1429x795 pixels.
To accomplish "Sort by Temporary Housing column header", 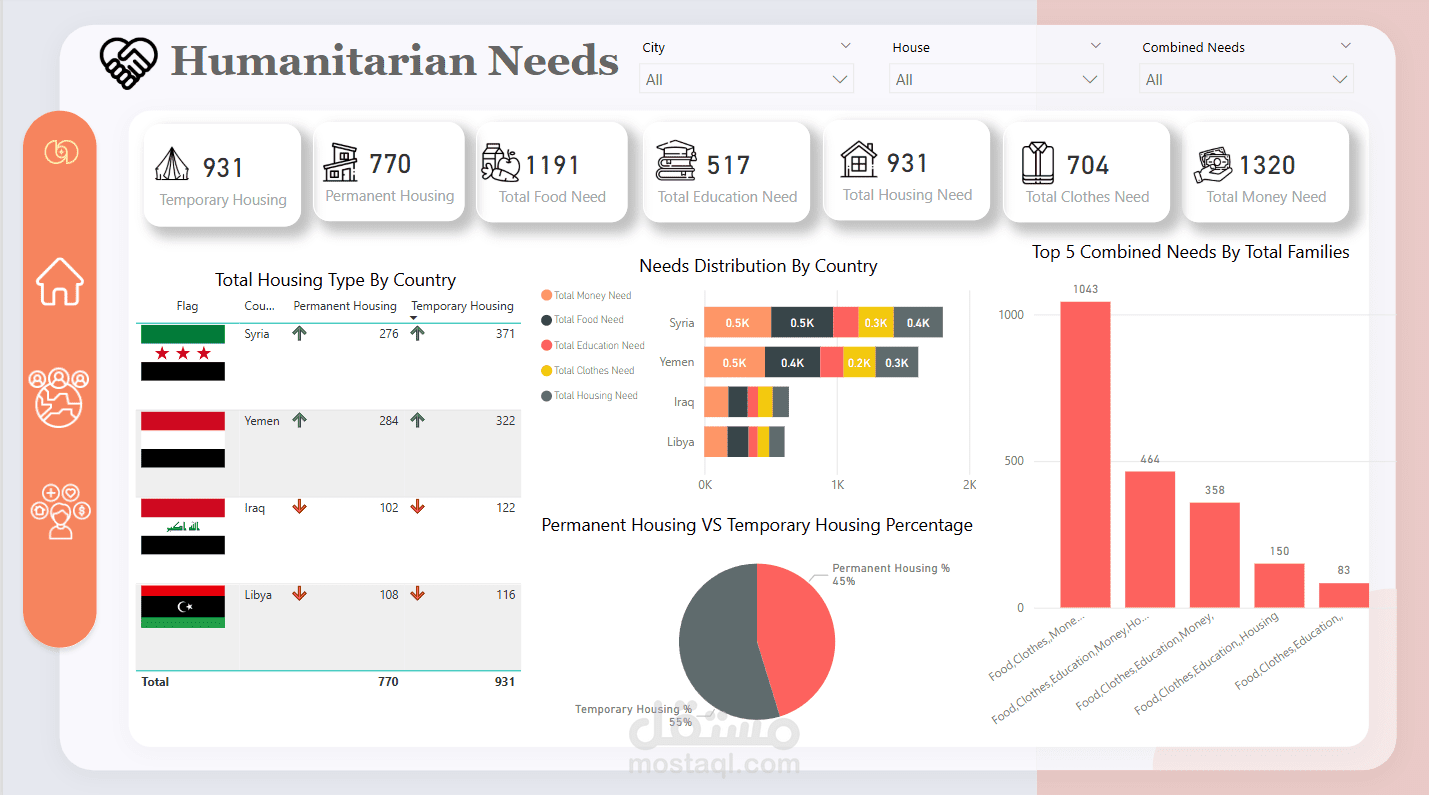I will (x=462, y=306).
